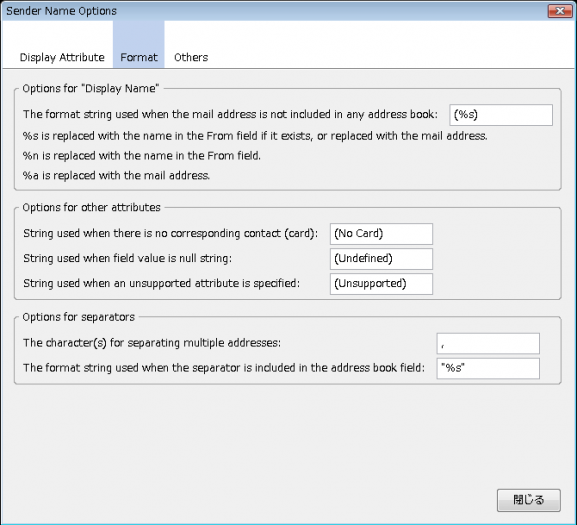577x525 pixels.
Task: Click the (Undefined) null string field
Action: click(381, 259)
